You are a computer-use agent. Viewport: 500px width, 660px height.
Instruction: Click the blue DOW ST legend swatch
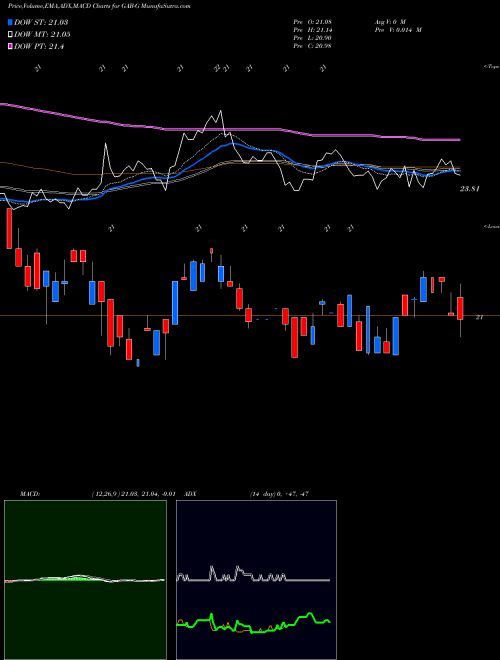click(11, 22)
